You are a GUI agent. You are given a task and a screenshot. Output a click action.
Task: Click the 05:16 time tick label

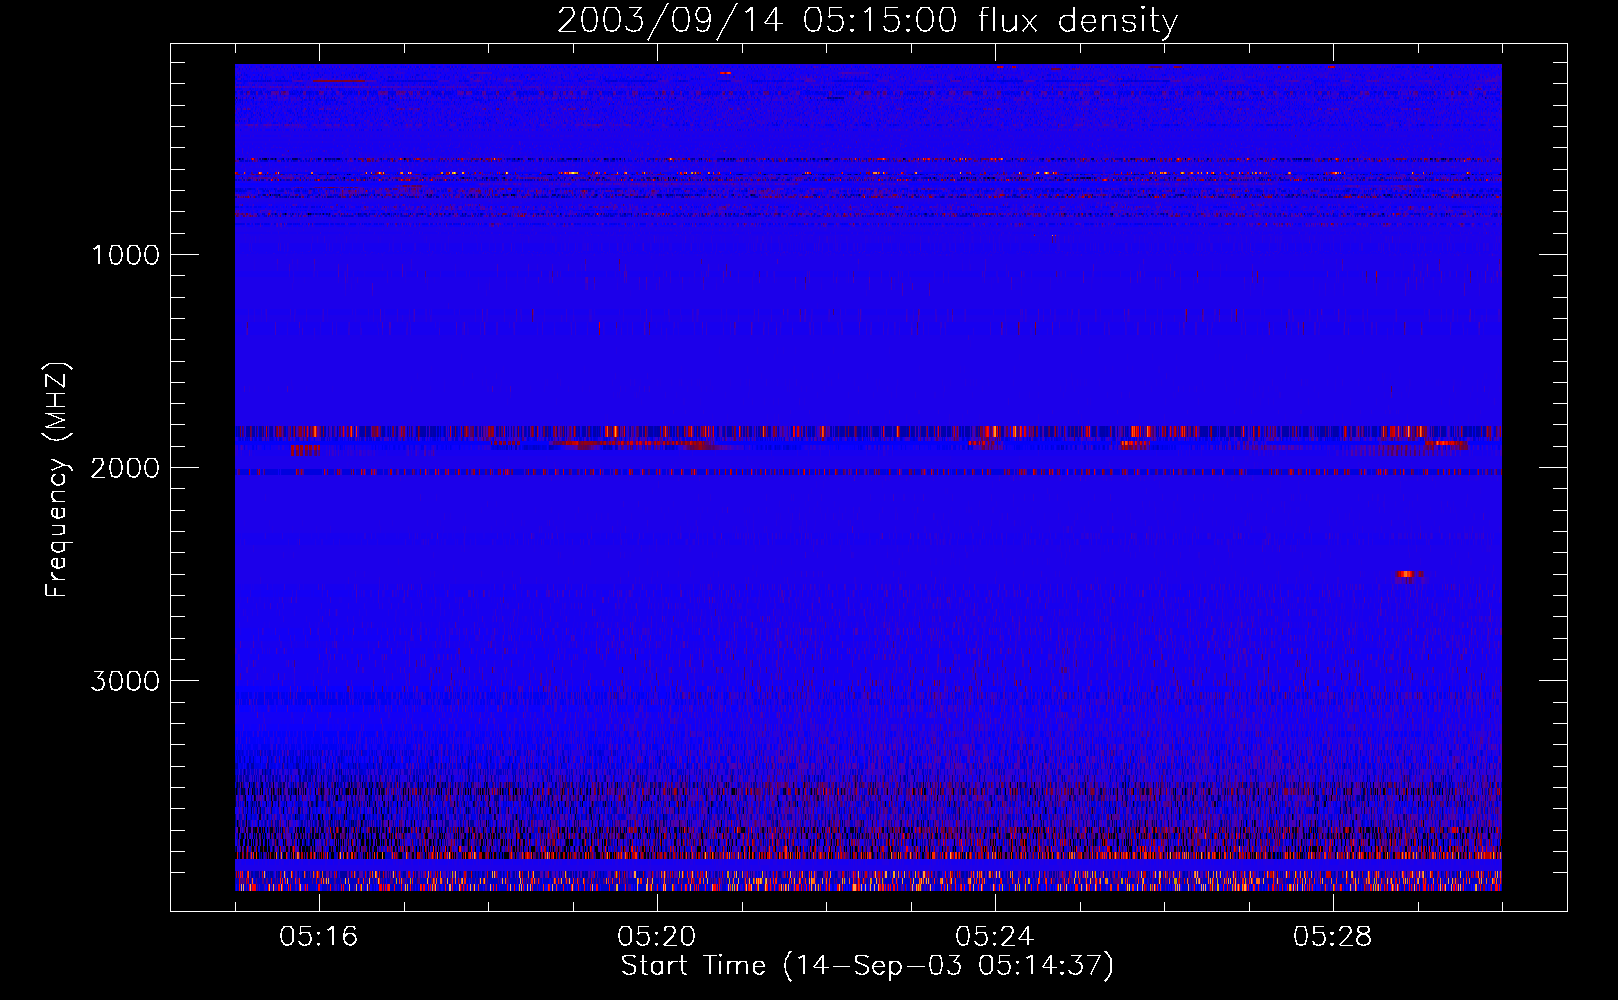[318, 937]
